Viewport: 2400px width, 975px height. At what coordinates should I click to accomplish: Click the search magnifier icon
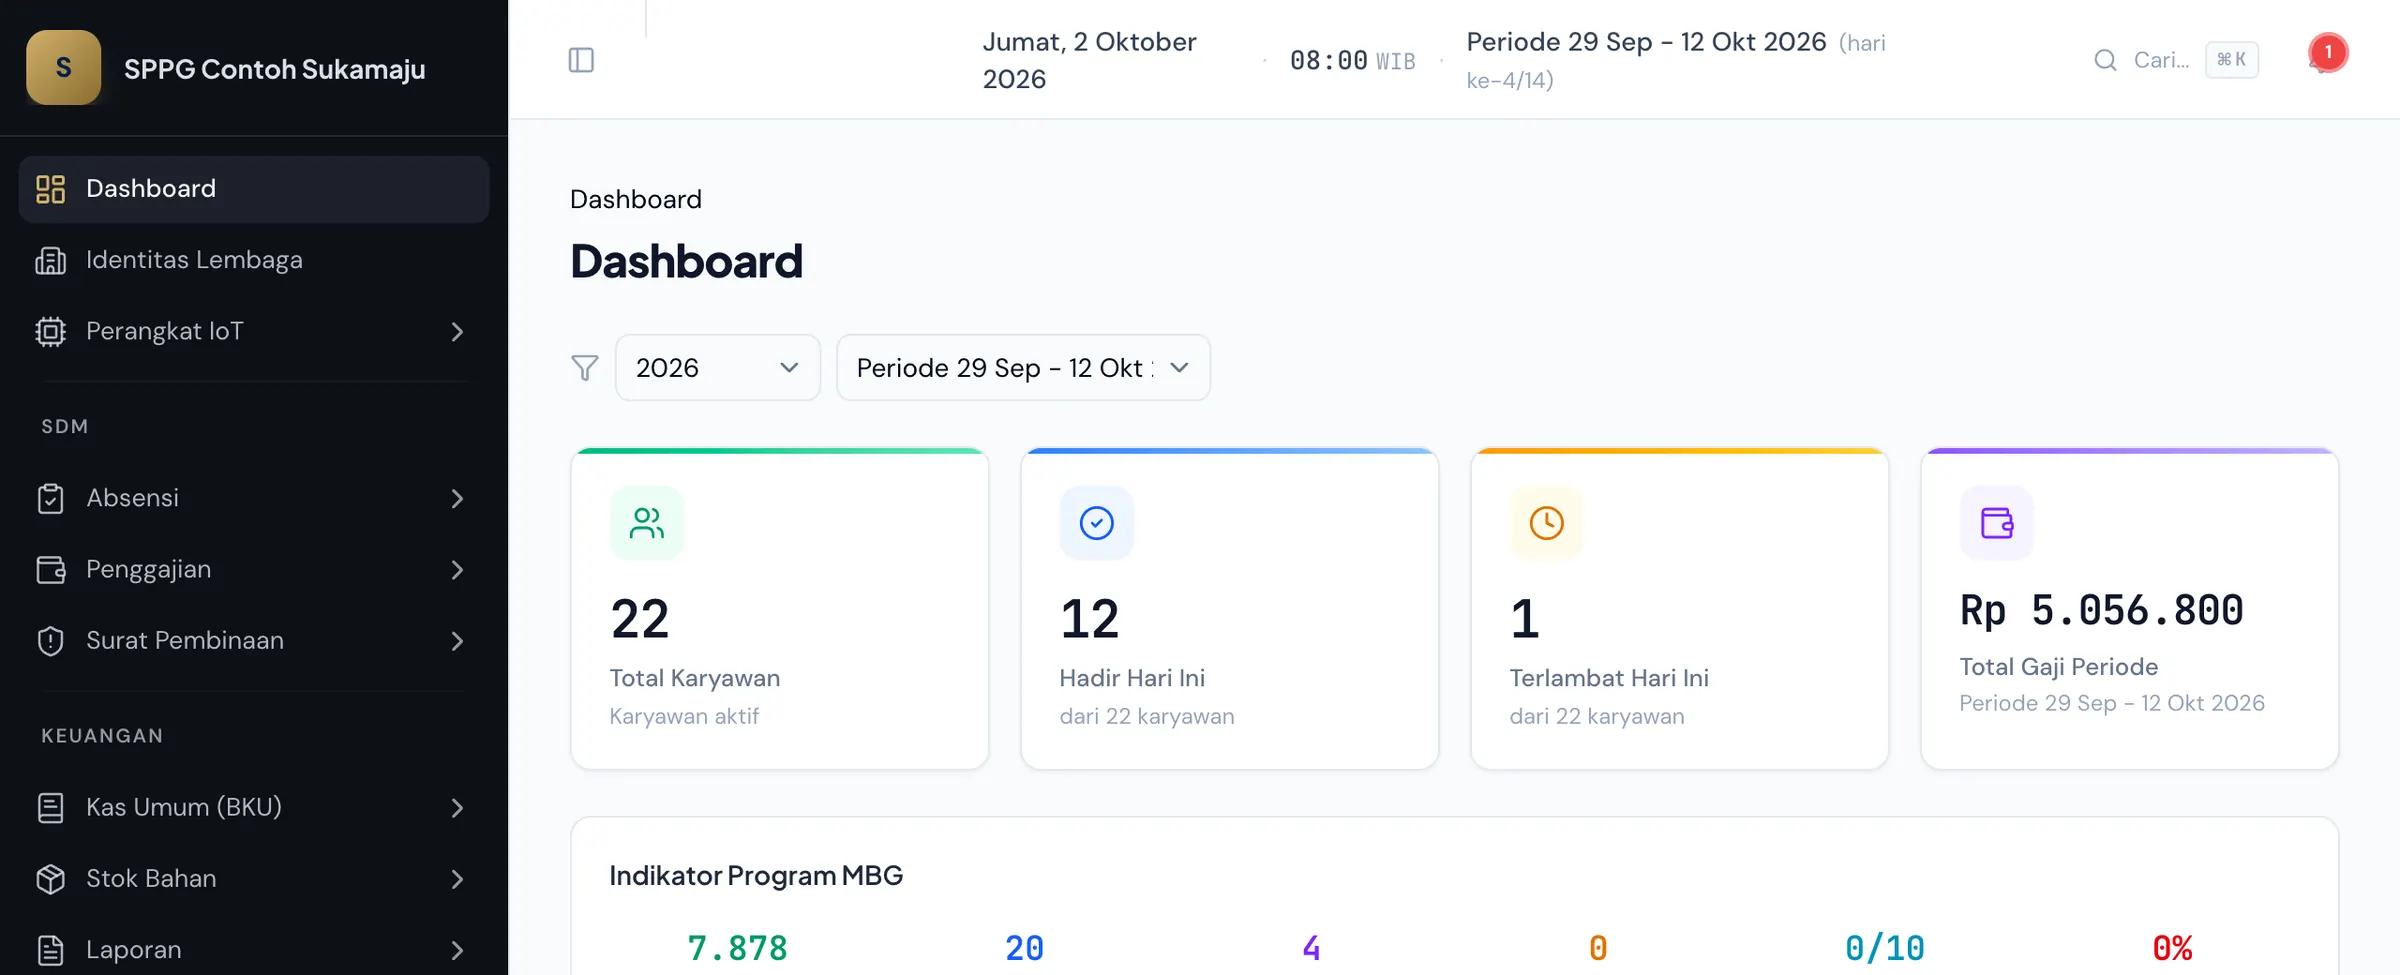(2105, 60)
